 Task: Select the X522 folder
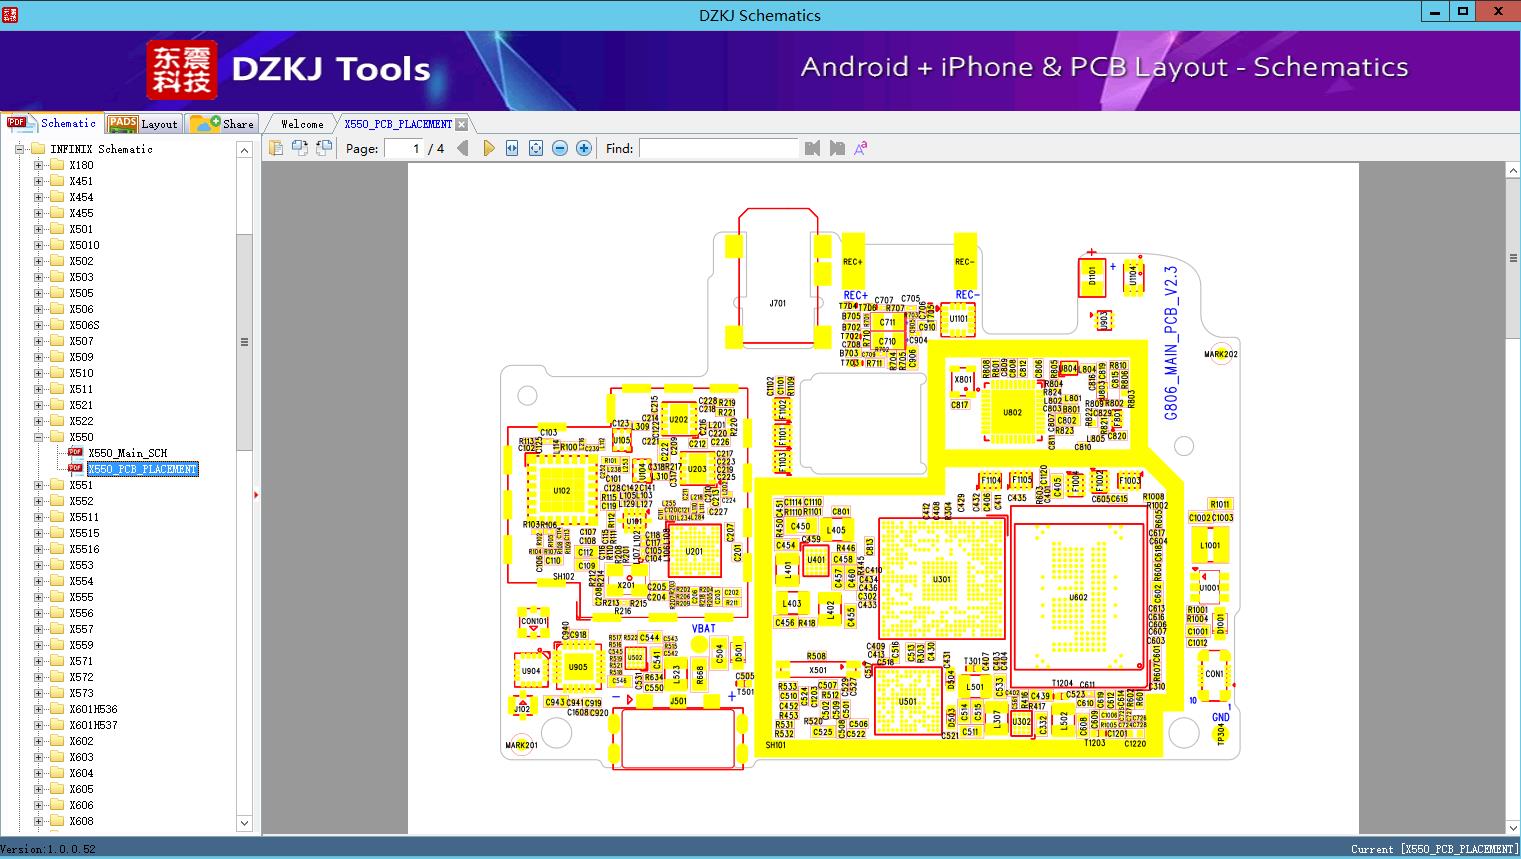81,421
